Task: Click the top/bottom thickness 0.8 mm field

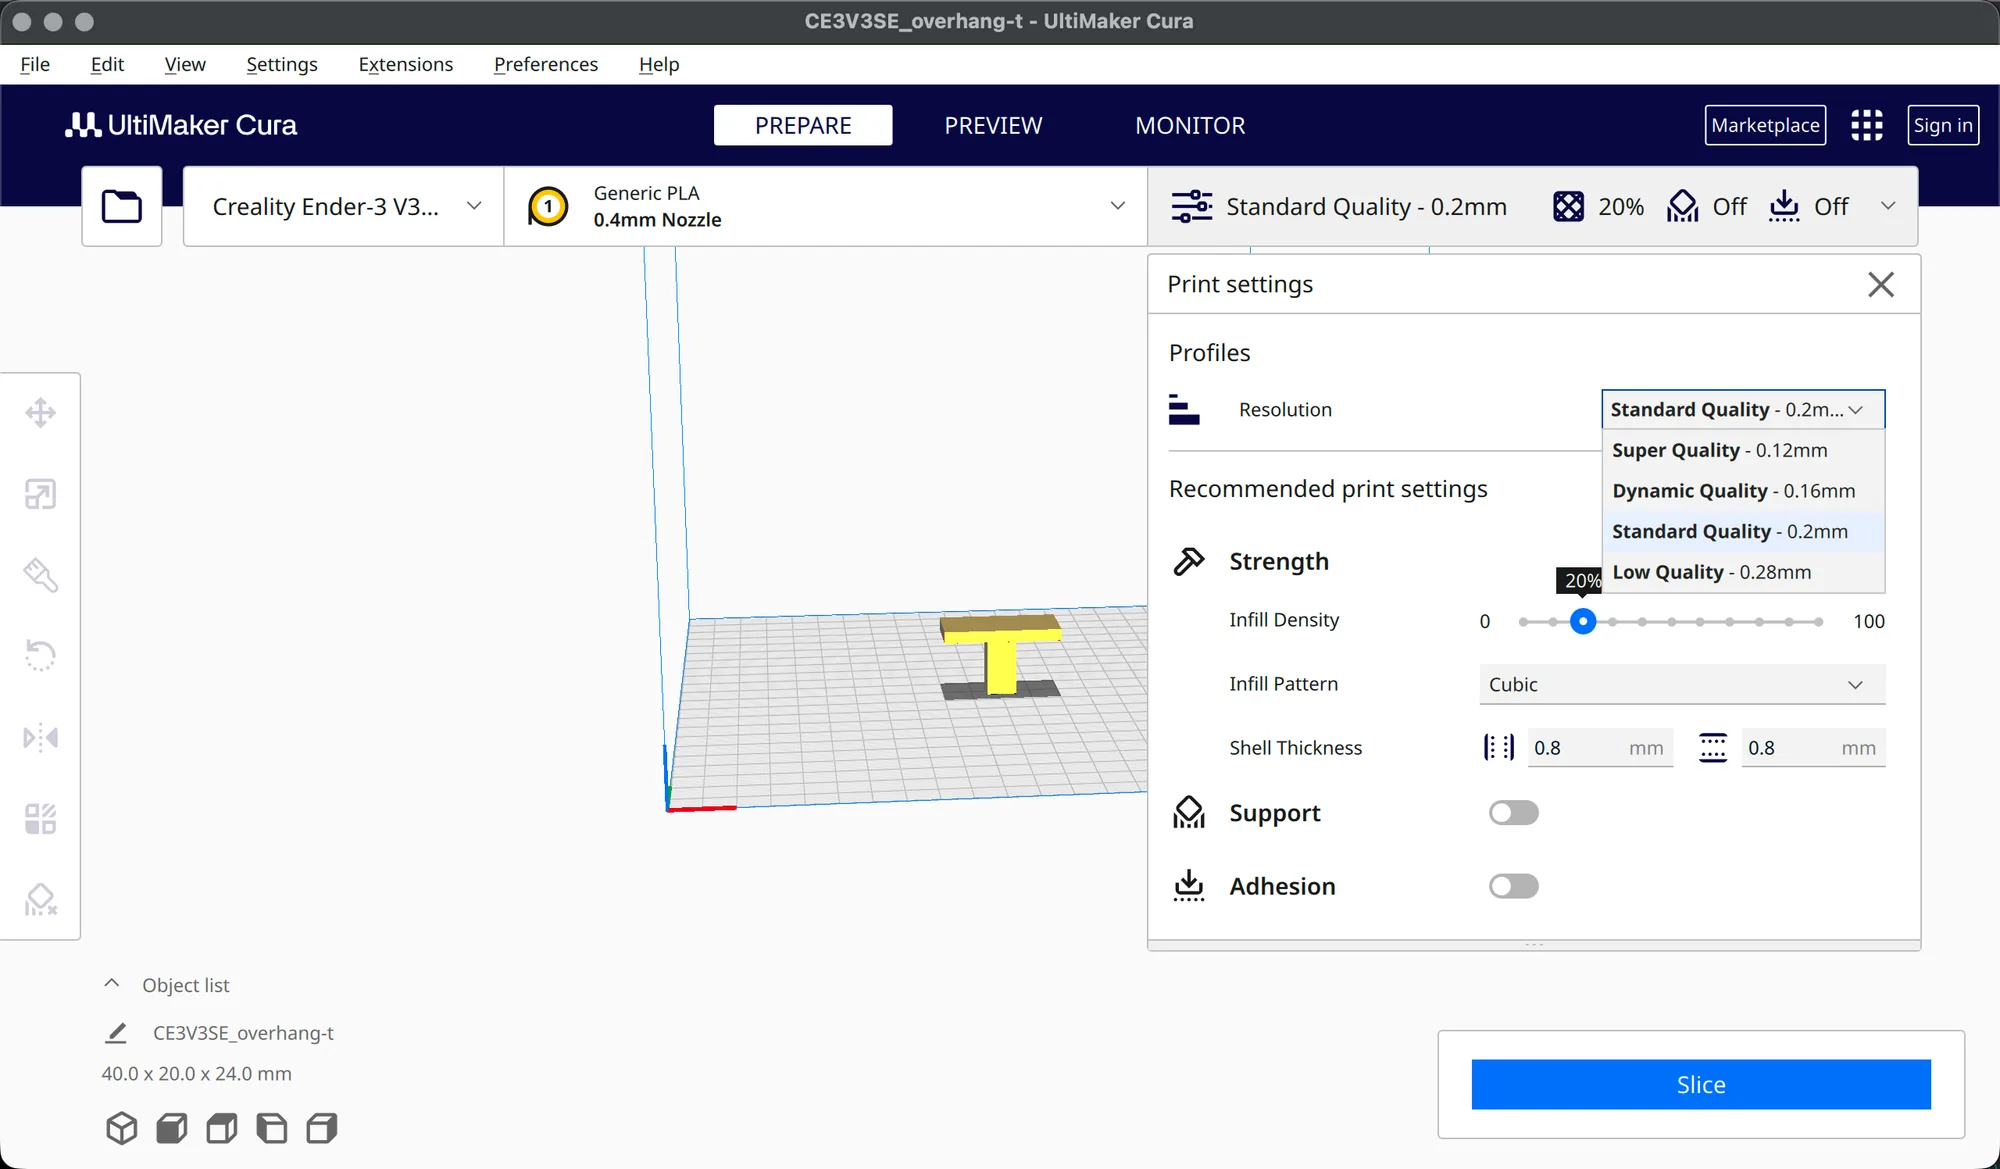Action: [1813, 747]
